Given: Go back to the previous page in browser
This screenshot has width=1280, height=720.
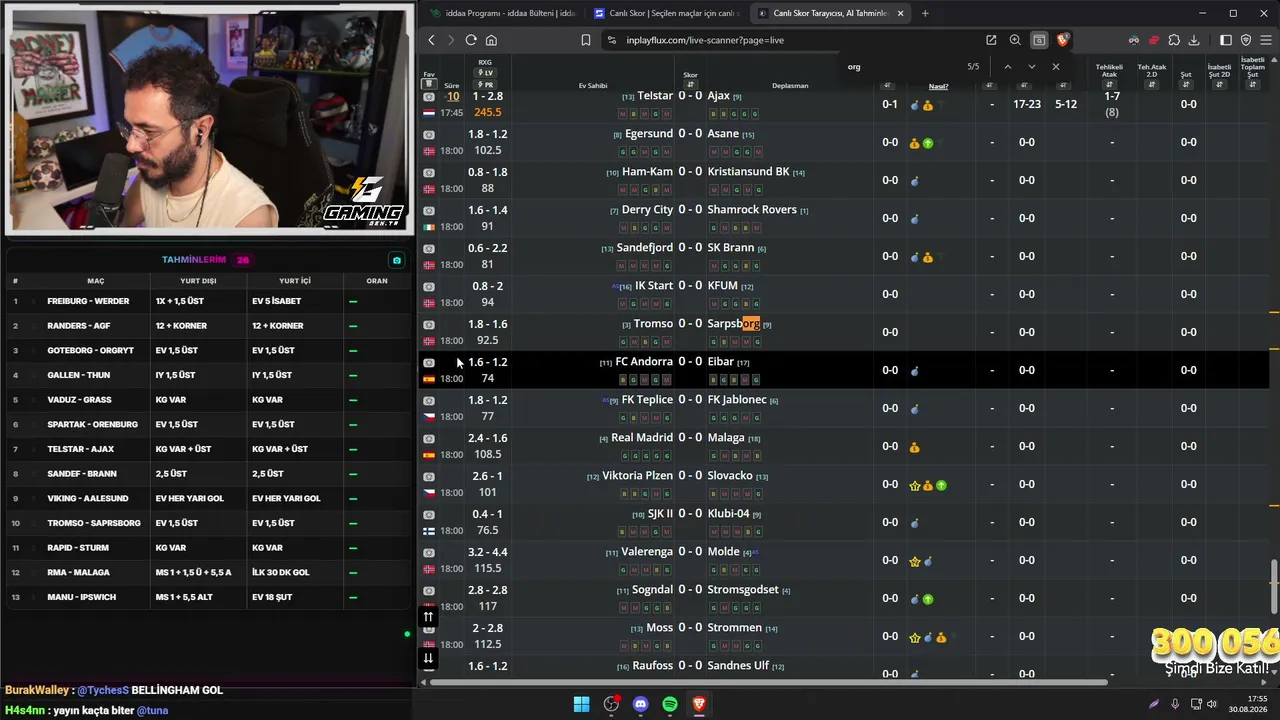Looking at the screenshot, I should (x=431, y=40).
